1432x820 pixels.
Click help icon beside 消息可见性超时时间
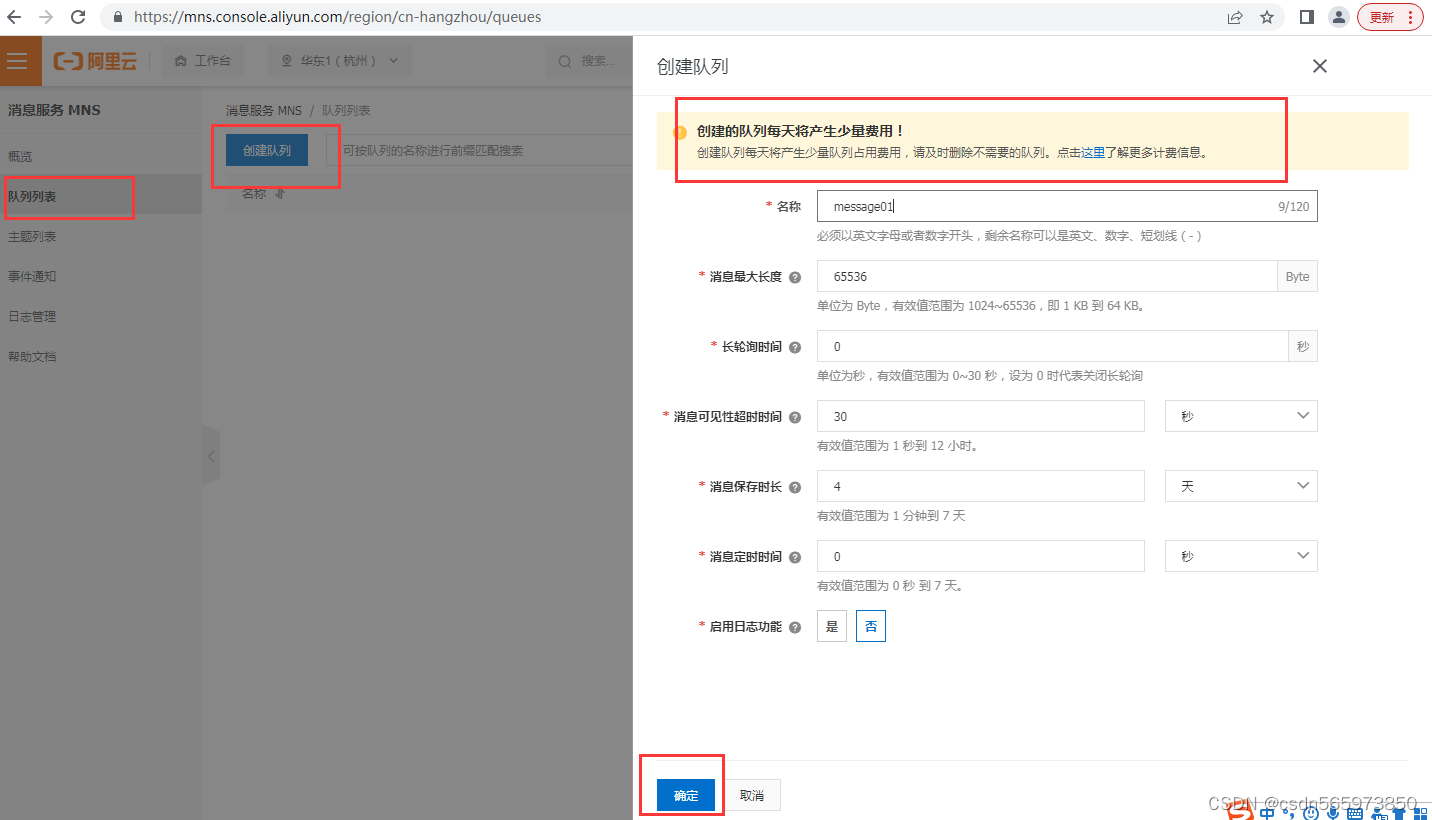[x=795, y=417]
